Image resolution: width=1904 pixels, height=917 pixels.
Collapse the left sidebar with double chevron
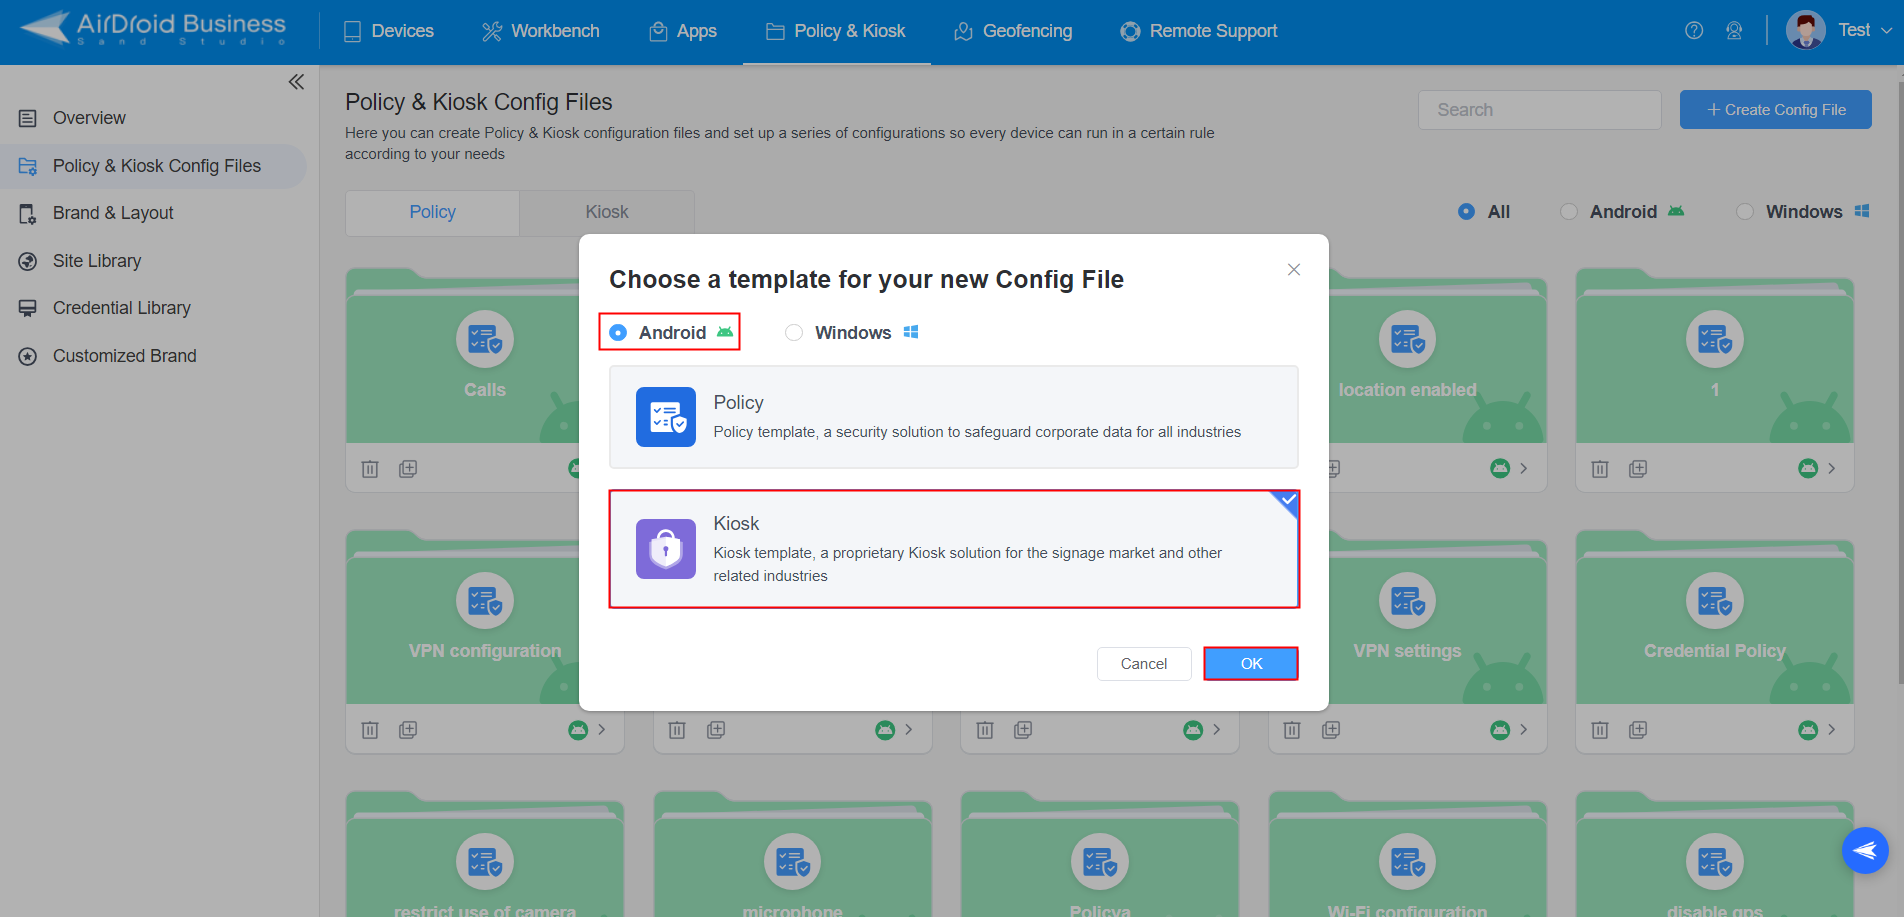tap(296, 82)
